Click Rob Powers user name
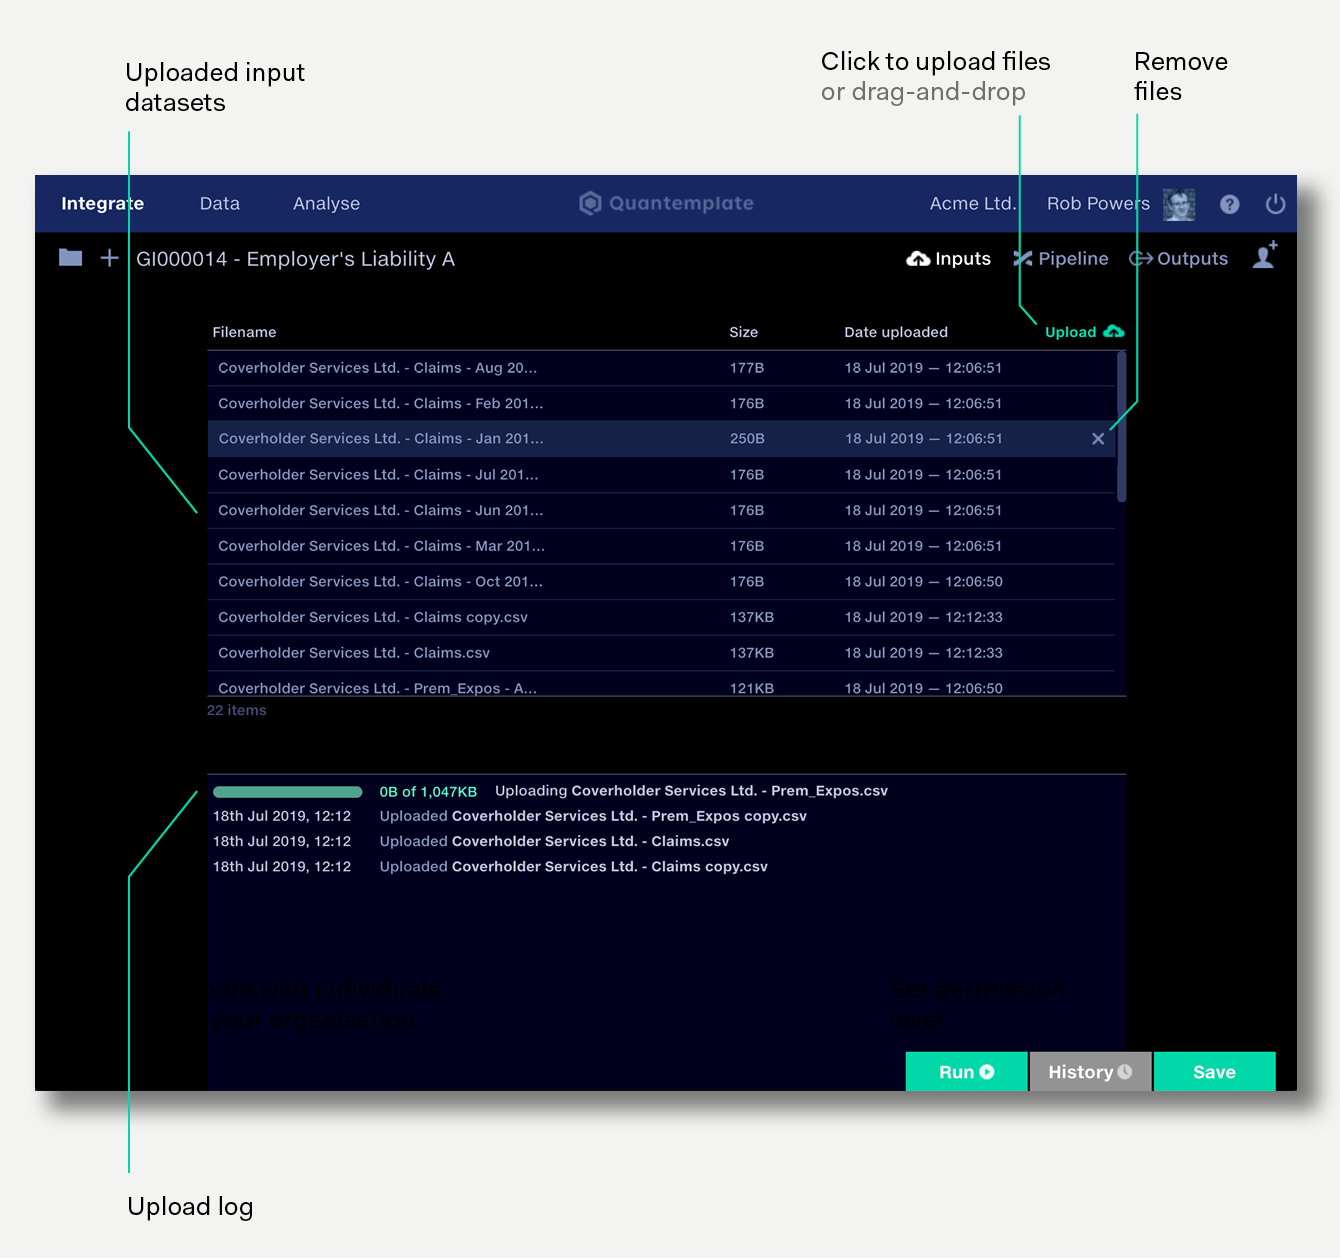Screen dimensions: 1340x1260 click(1098, 204)
